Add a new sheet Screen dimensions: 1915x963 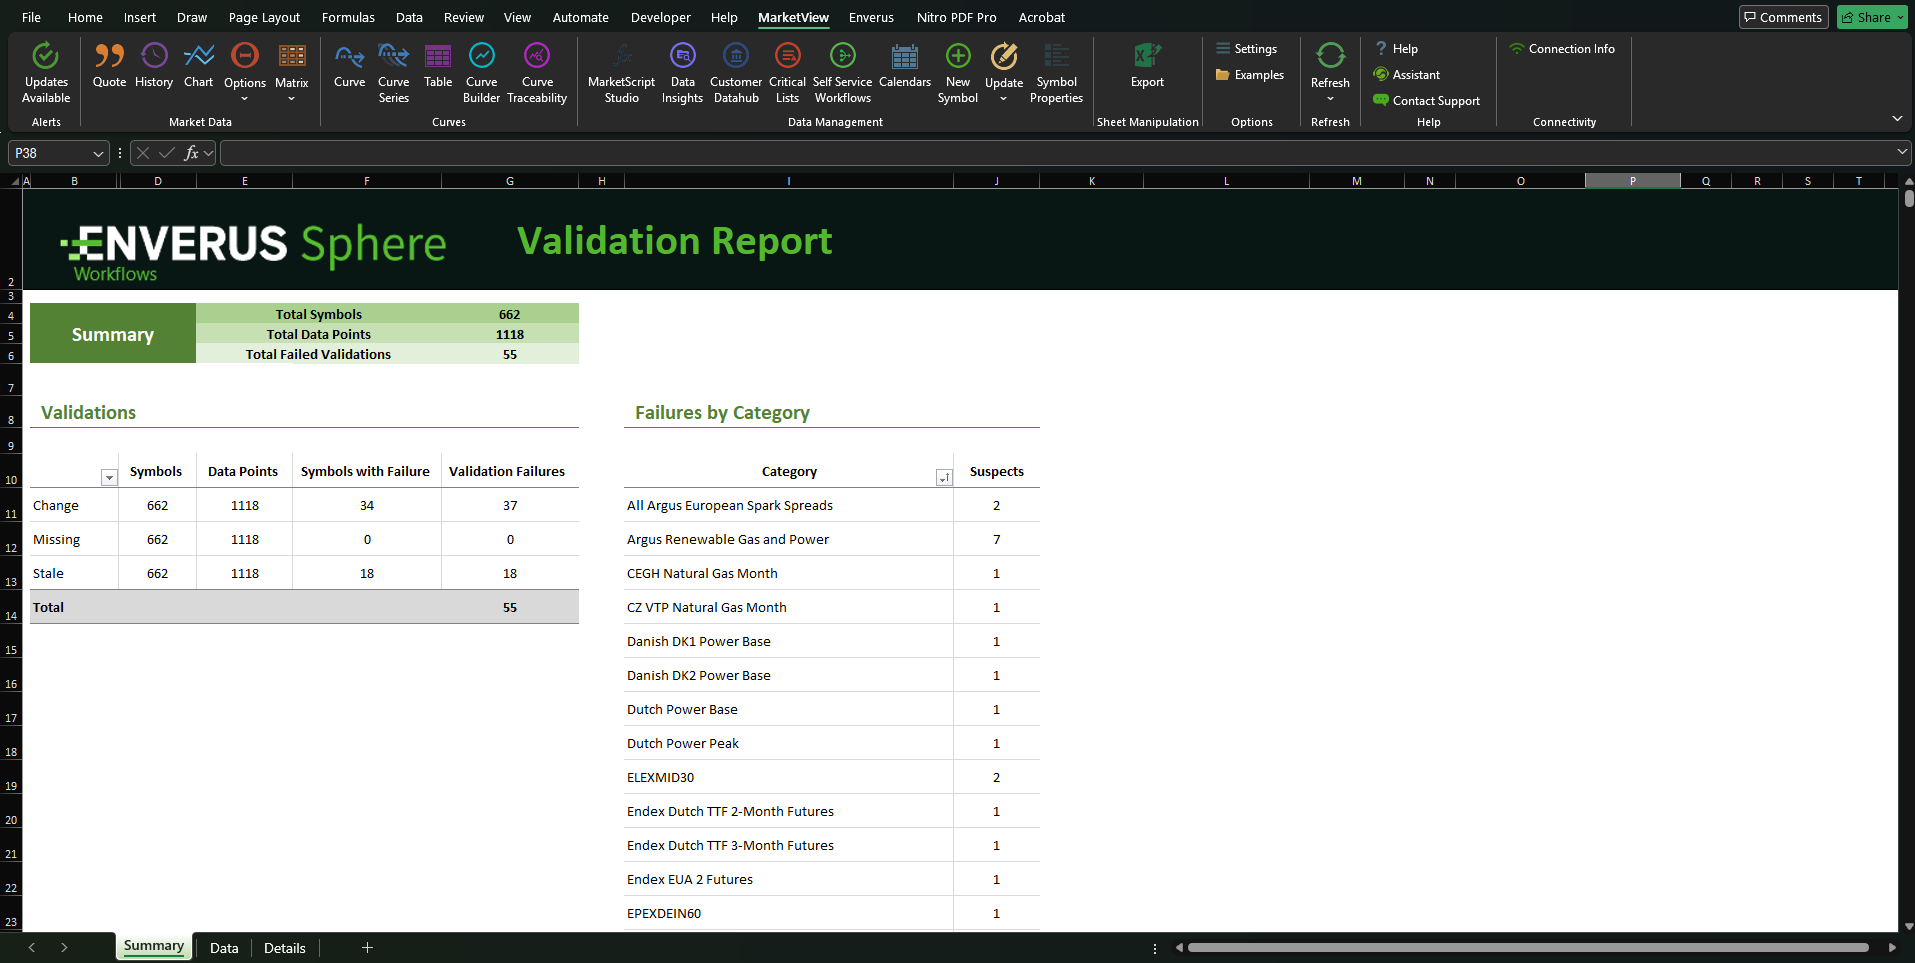(x=367, y=948)
